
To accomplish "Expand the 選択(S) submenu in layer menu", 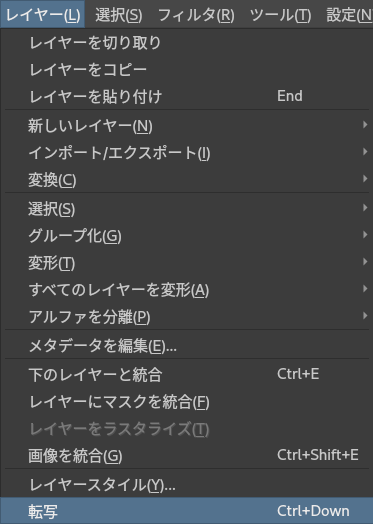I will (187, 209).
